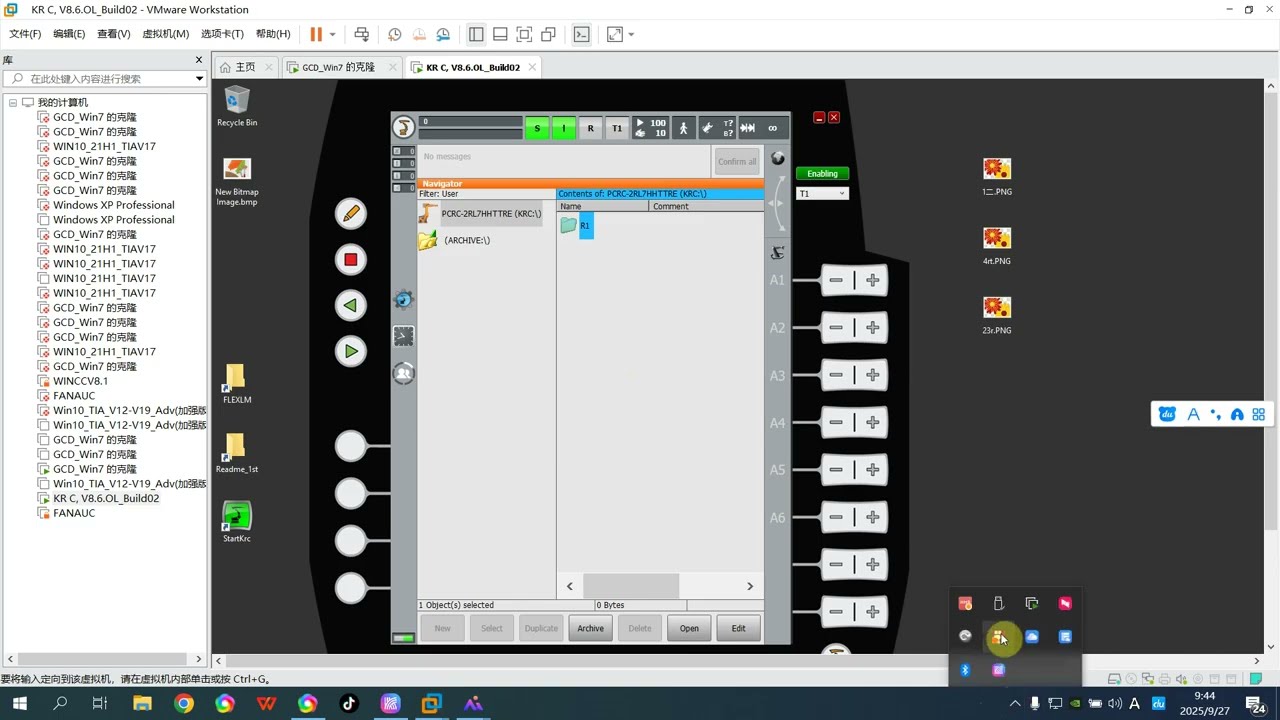Select New Bitmap Image.bmp on the desktop
The image size is (1280, 720).
tap(237, 181)
